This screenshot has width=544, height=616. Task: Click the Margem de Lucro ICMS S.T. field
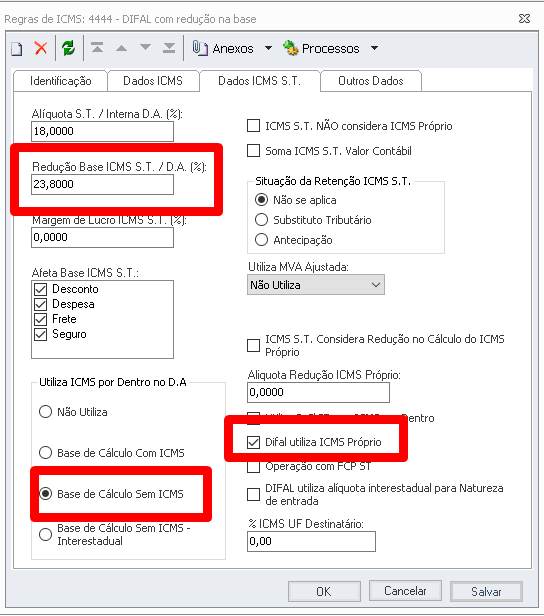103,237
